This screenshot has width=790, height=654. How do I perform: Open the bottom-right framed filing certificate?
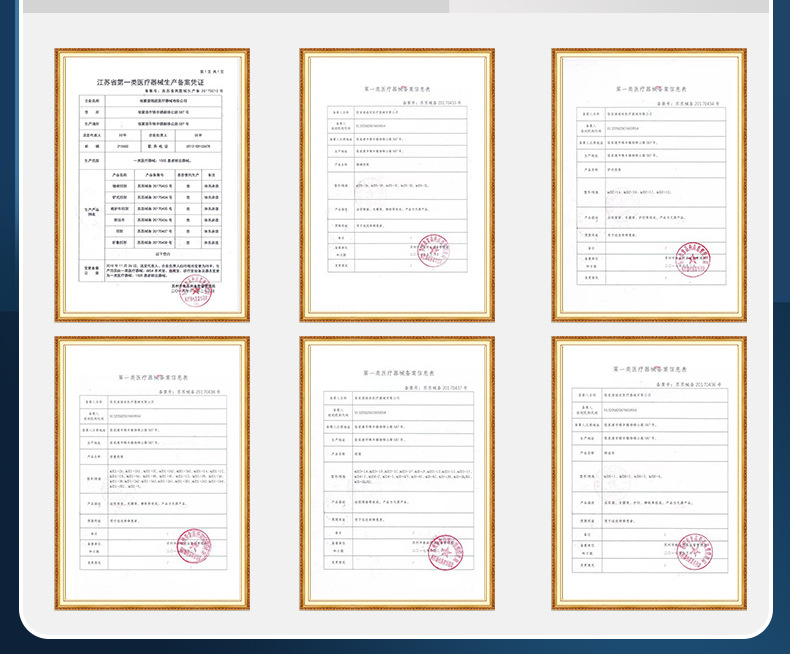(x=649, y=473)
